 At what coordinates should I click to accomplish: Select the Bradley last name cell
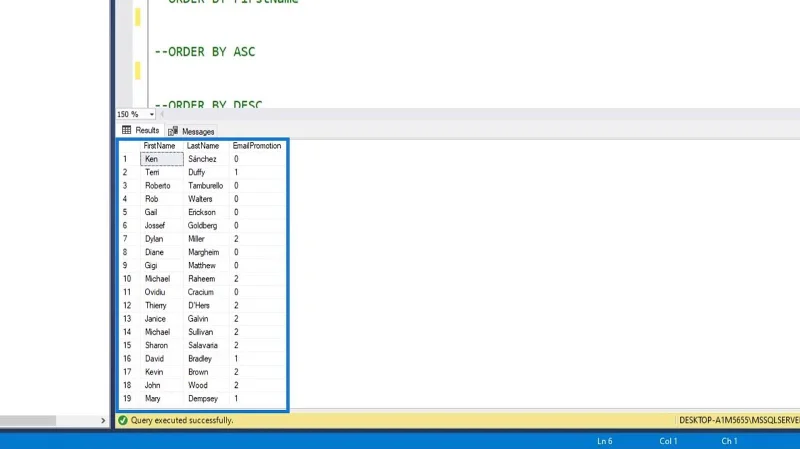point(207,358)
